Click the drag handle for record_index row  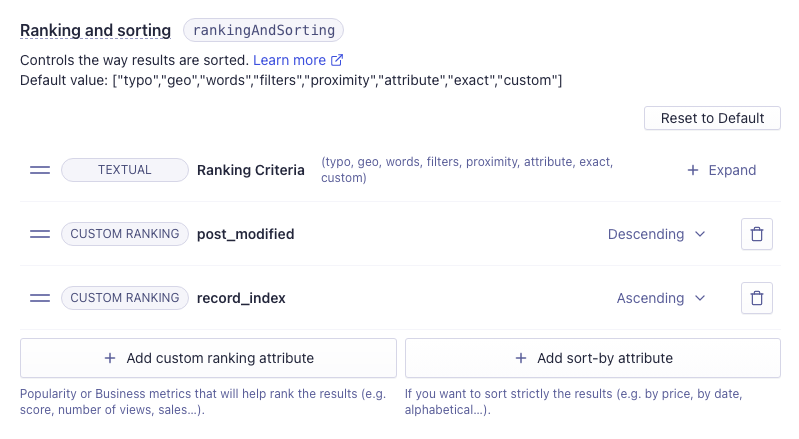[x=40, y=298]
